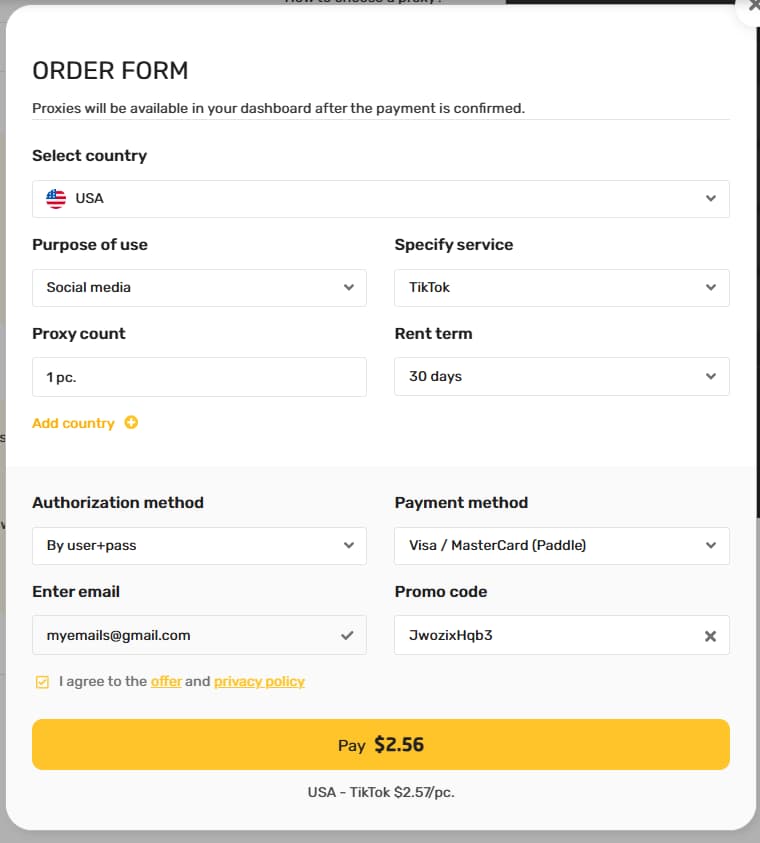Click the email validation checkmark icon
The width and height of the screenshot is (760, 843).
coord(347,635)
